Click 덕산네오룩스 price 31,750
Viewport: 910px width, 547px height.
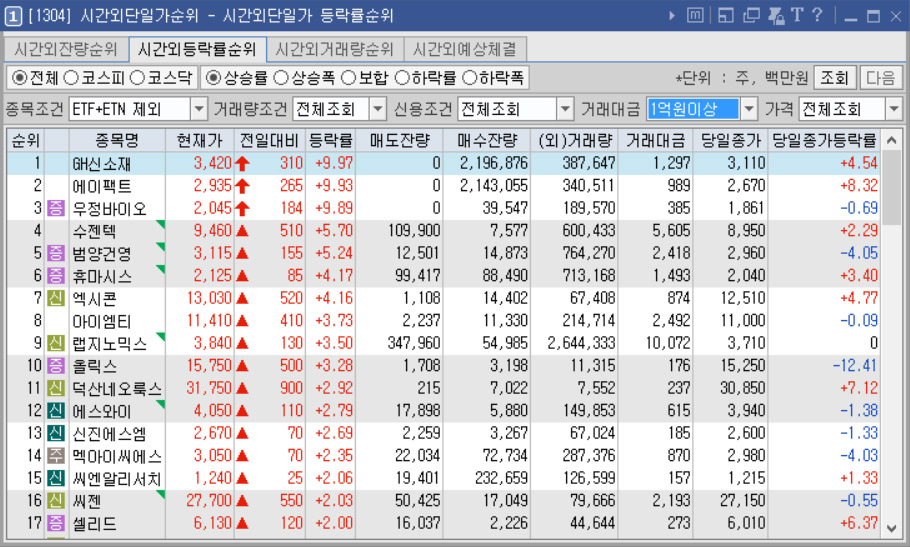click(209, 388)
